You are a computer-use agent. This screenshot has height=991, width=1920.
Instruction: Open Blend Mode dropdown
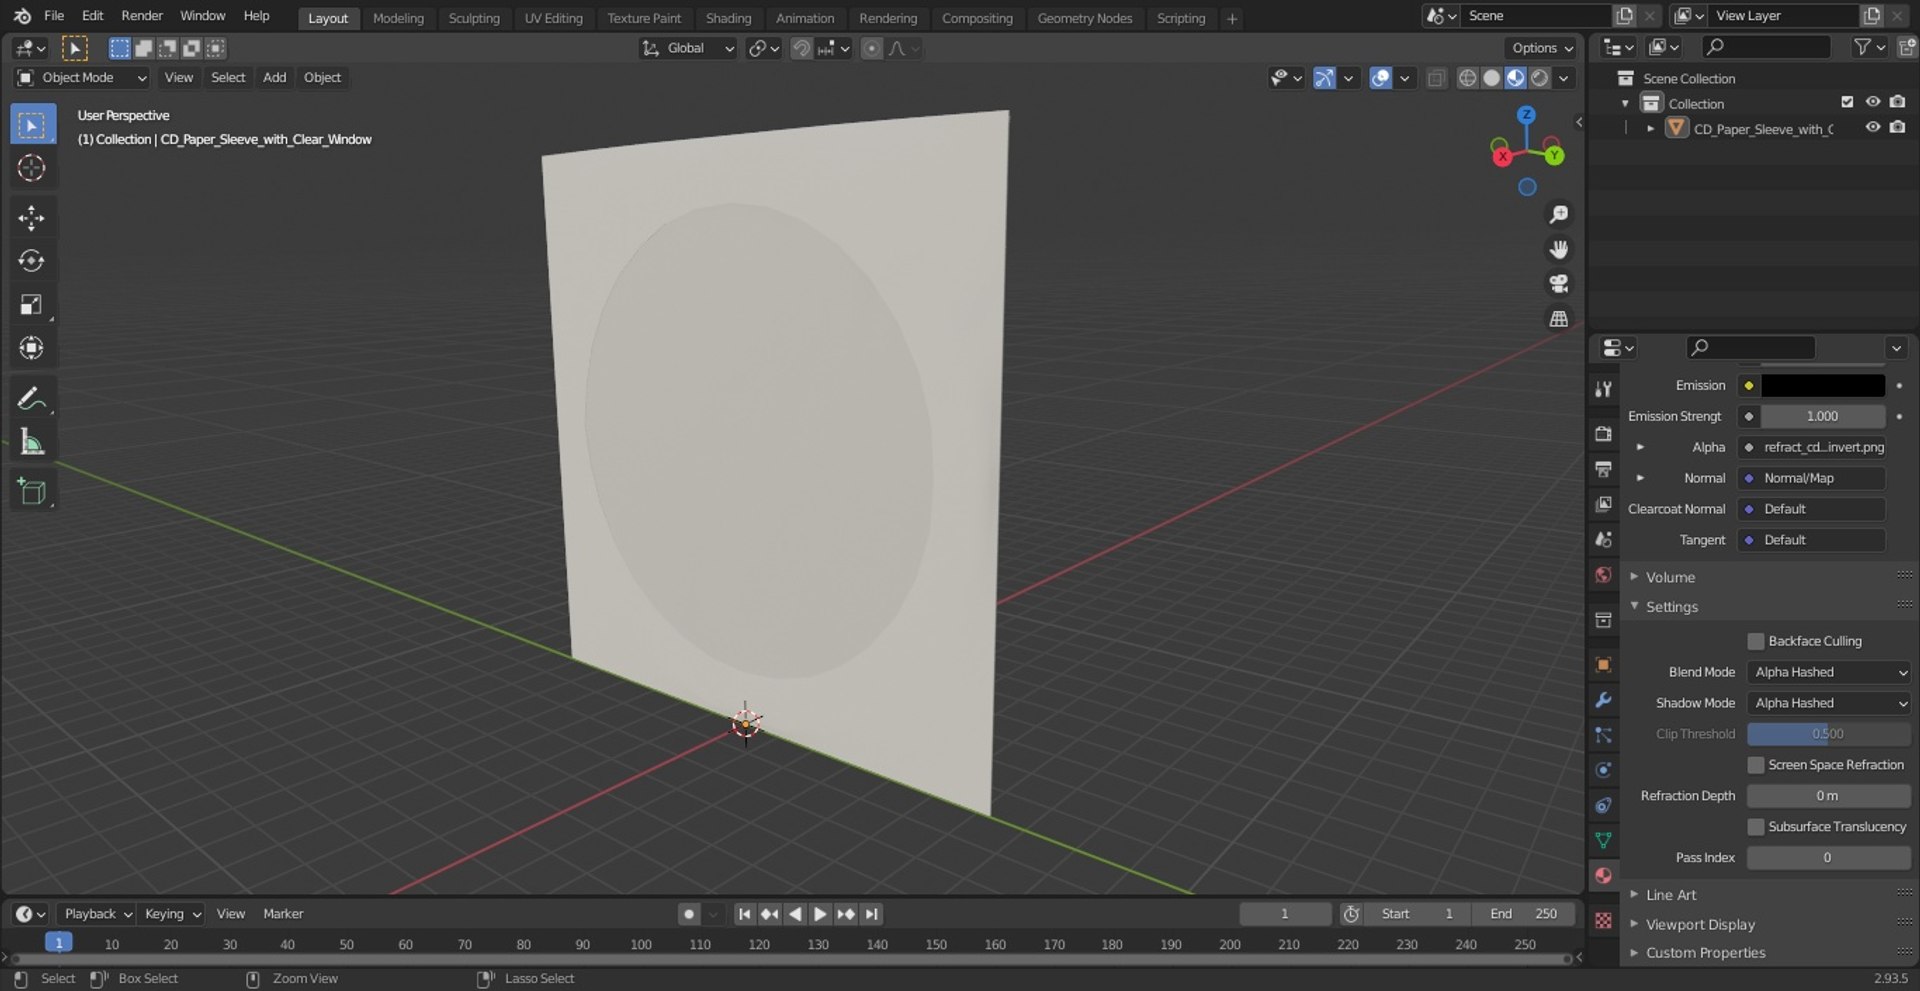pyautogui.click(x=1828, y=672)
